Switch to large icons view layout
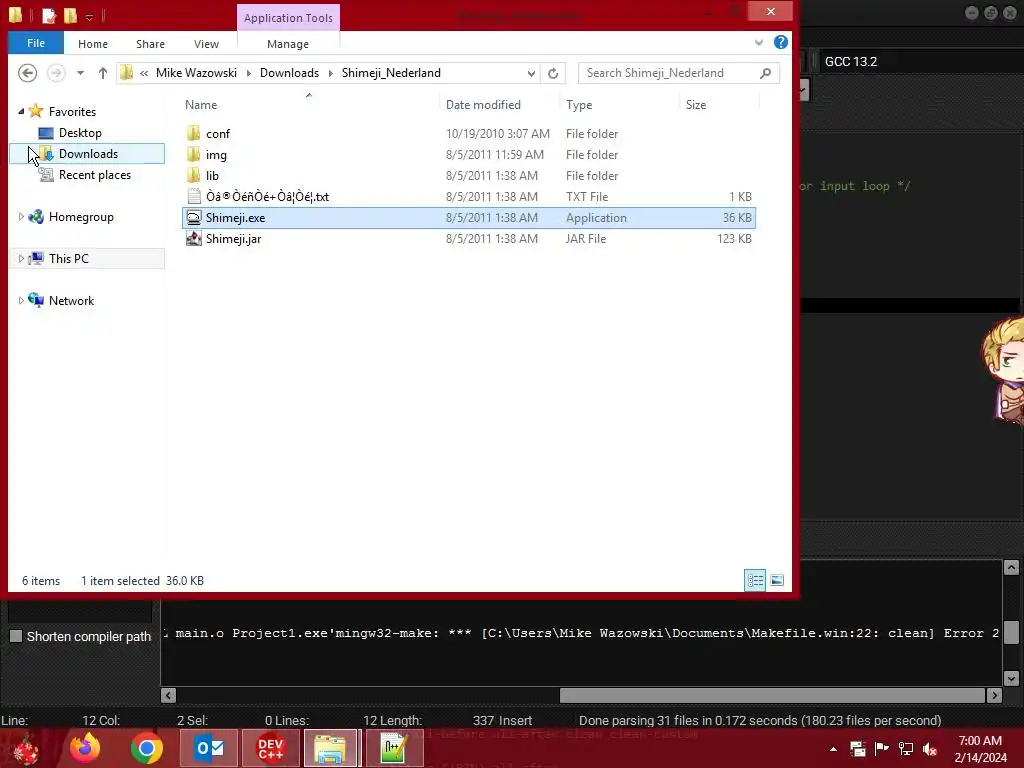This screenshot has width=1024, height=768. click(777, 581)
